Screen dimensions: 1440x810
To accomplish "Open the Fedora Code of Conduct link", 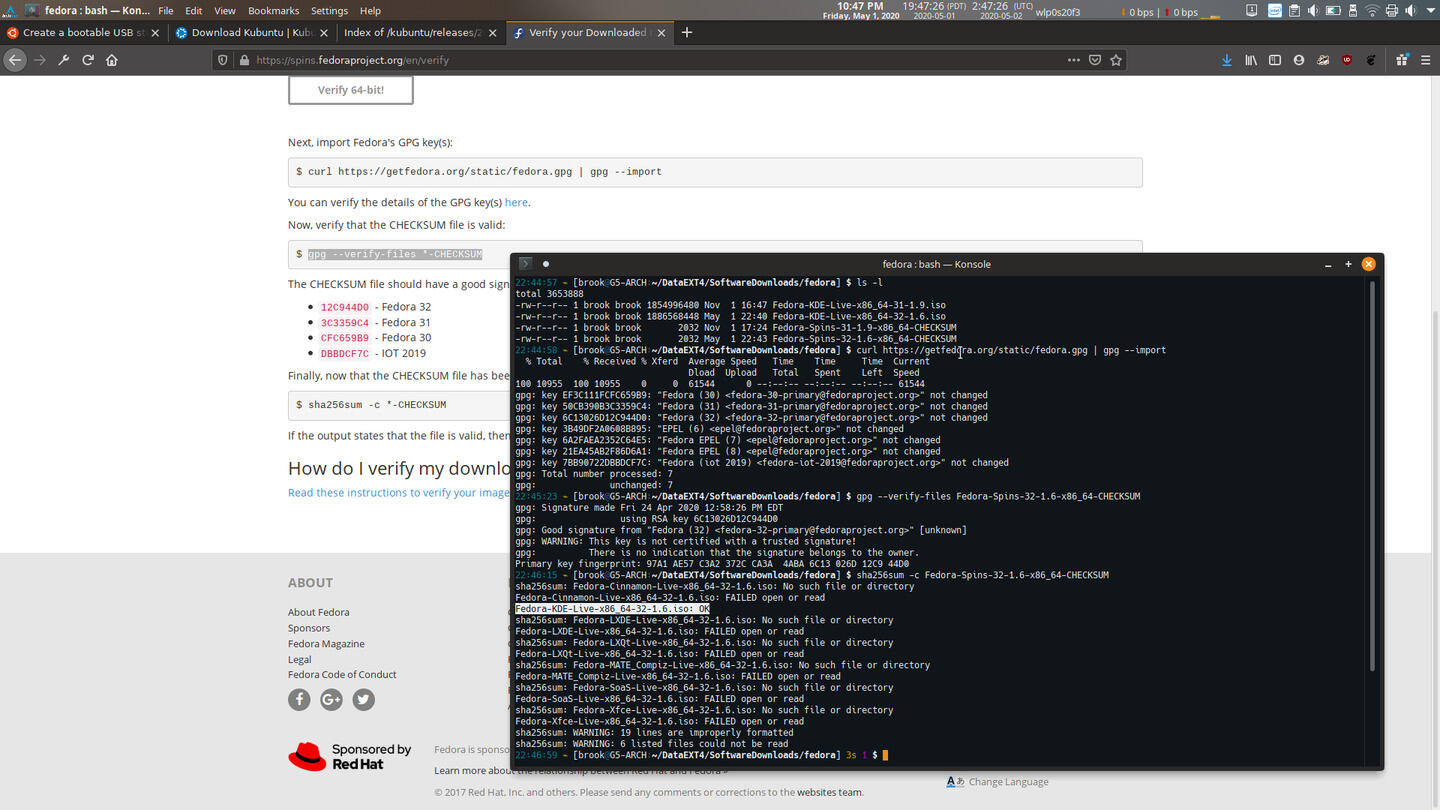I will (x=342, y=674).
